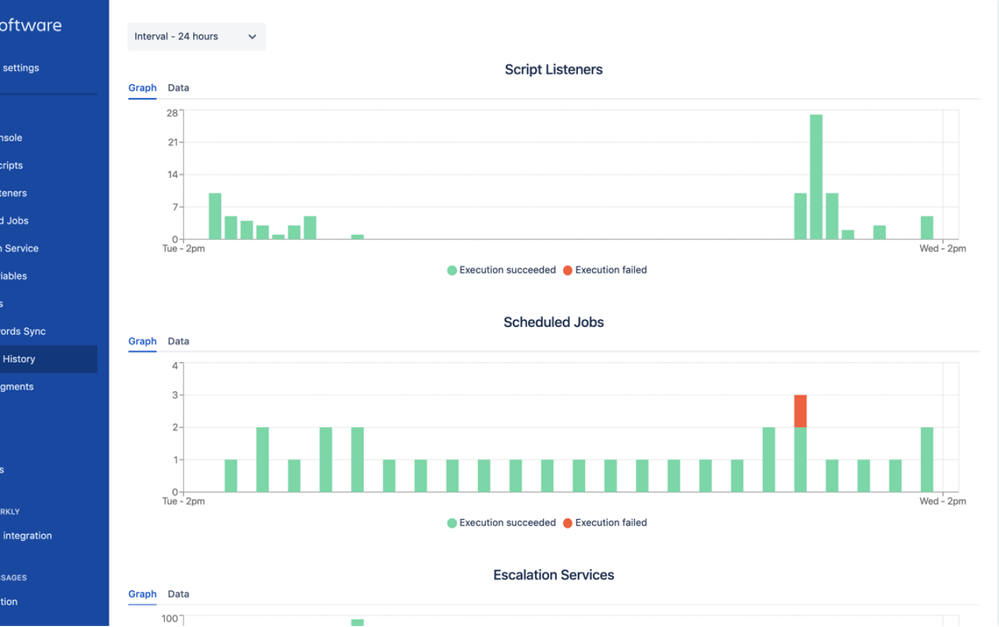The width and height of the screenshot is (999, 627).
Task: Switch to the Data tab under Escalation Services
Action: pyautogui.click(x=178, y=594)
